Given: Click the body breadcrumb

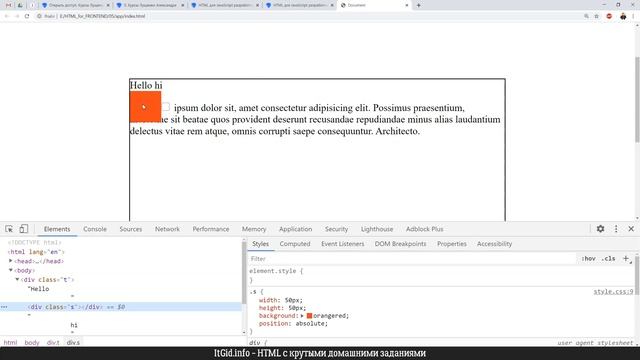Looking at the screenshot, I should pos(32,342).
